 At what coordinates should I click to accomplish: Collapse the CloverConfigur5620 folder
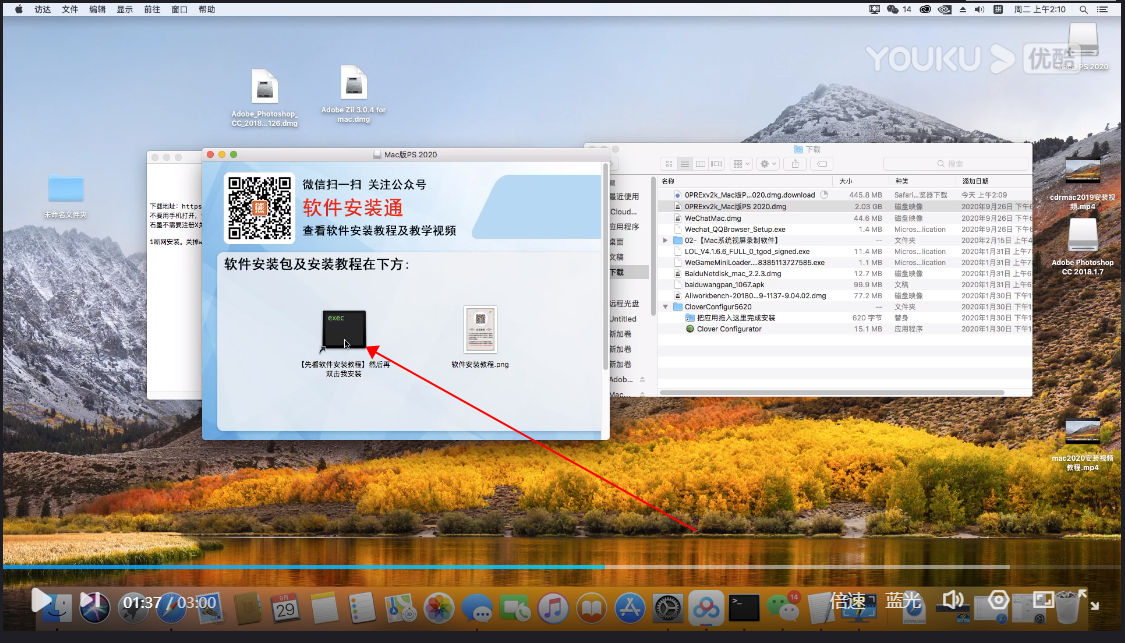[665, 307]
